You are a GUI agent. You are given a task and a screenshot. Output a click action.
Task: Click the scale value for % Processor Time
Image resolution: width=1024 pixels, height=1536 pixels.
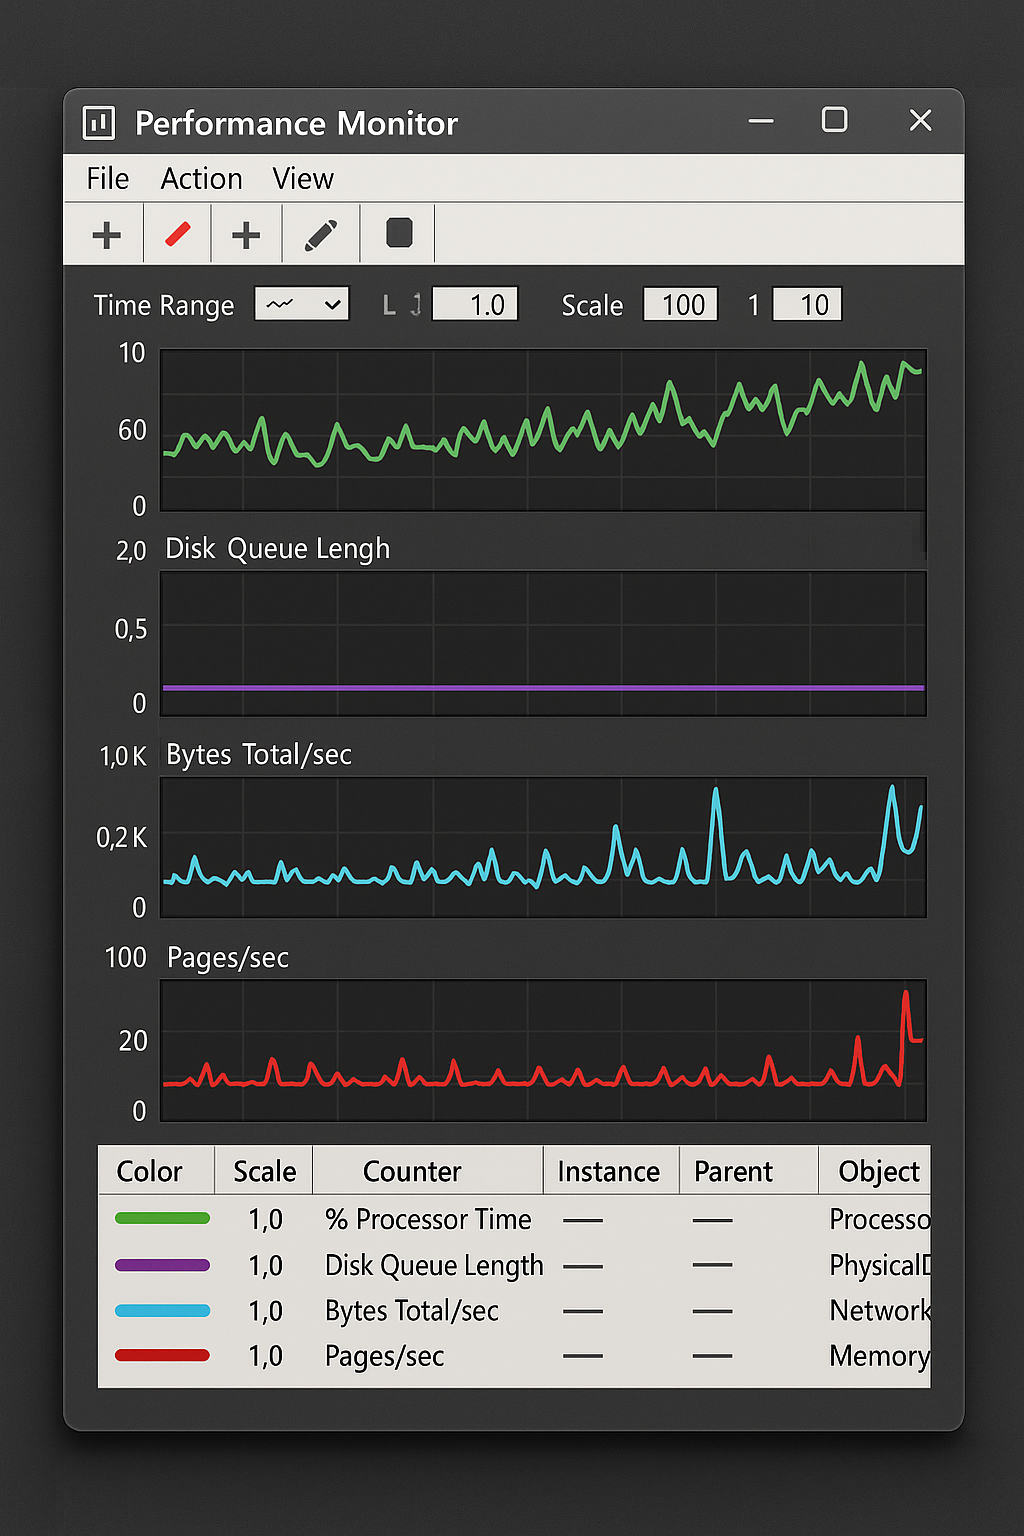tap(266, 1220)
